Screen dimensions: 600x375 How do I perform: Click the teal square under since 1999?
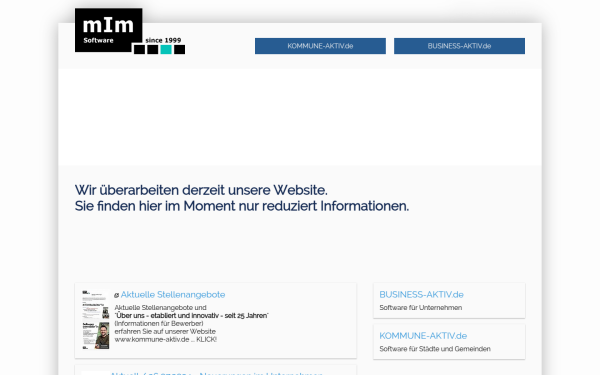point(166,49)
